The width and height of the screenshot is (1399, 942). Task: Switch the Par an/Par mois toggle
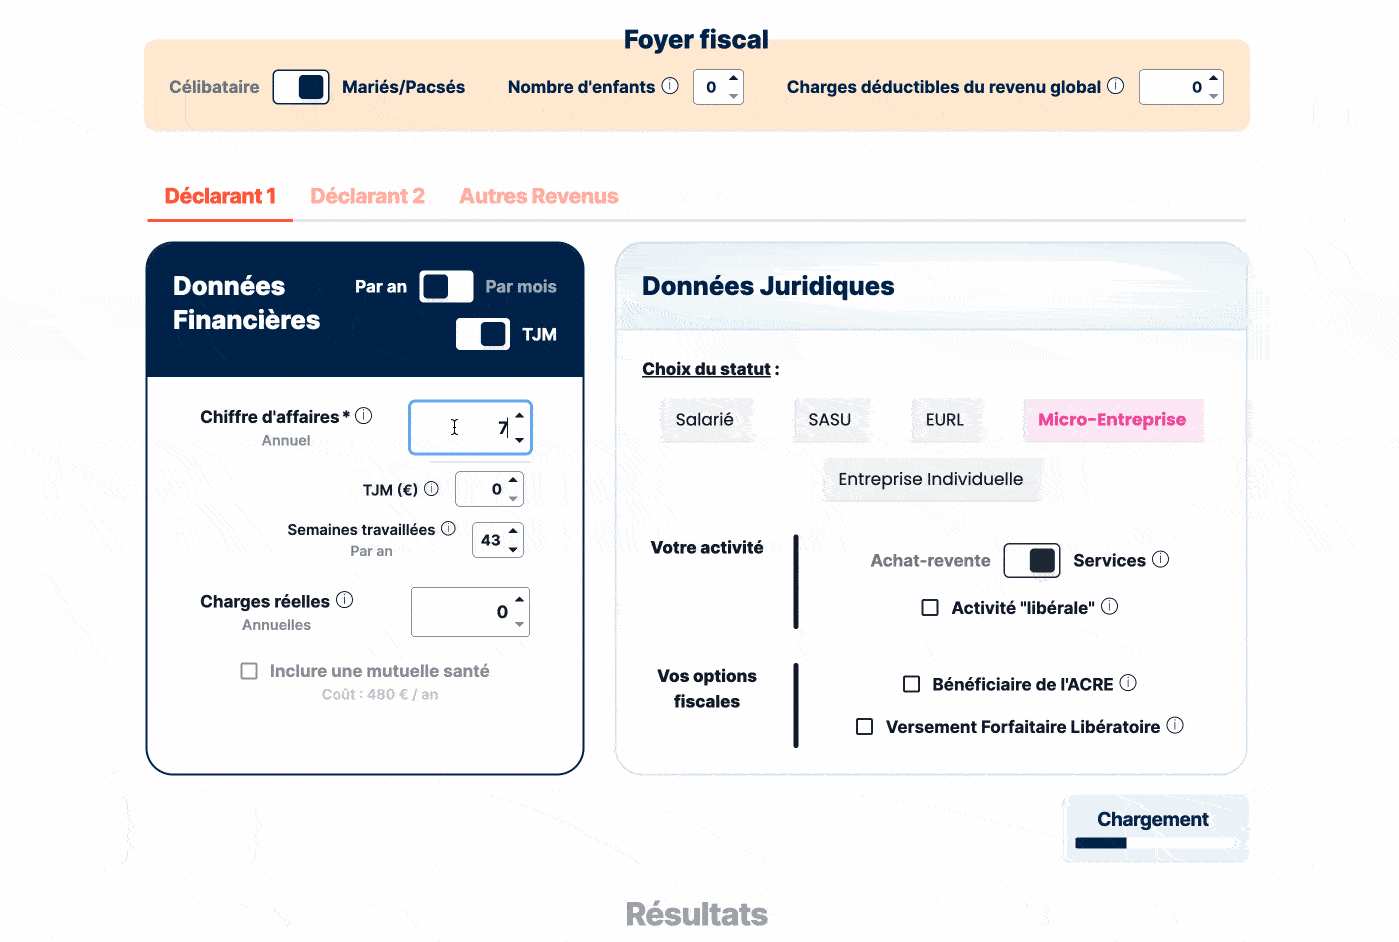point(446,286)
